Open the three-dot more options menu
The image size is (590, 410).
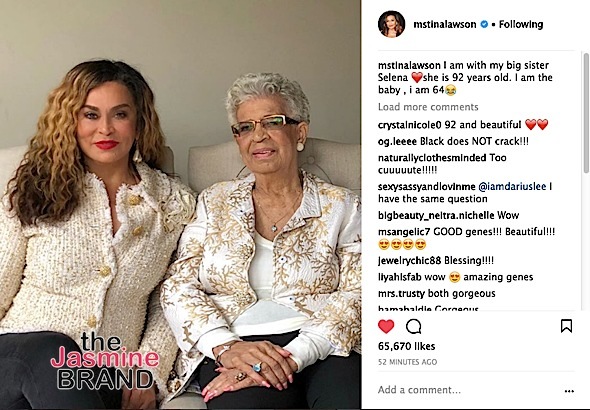(569, 391)
